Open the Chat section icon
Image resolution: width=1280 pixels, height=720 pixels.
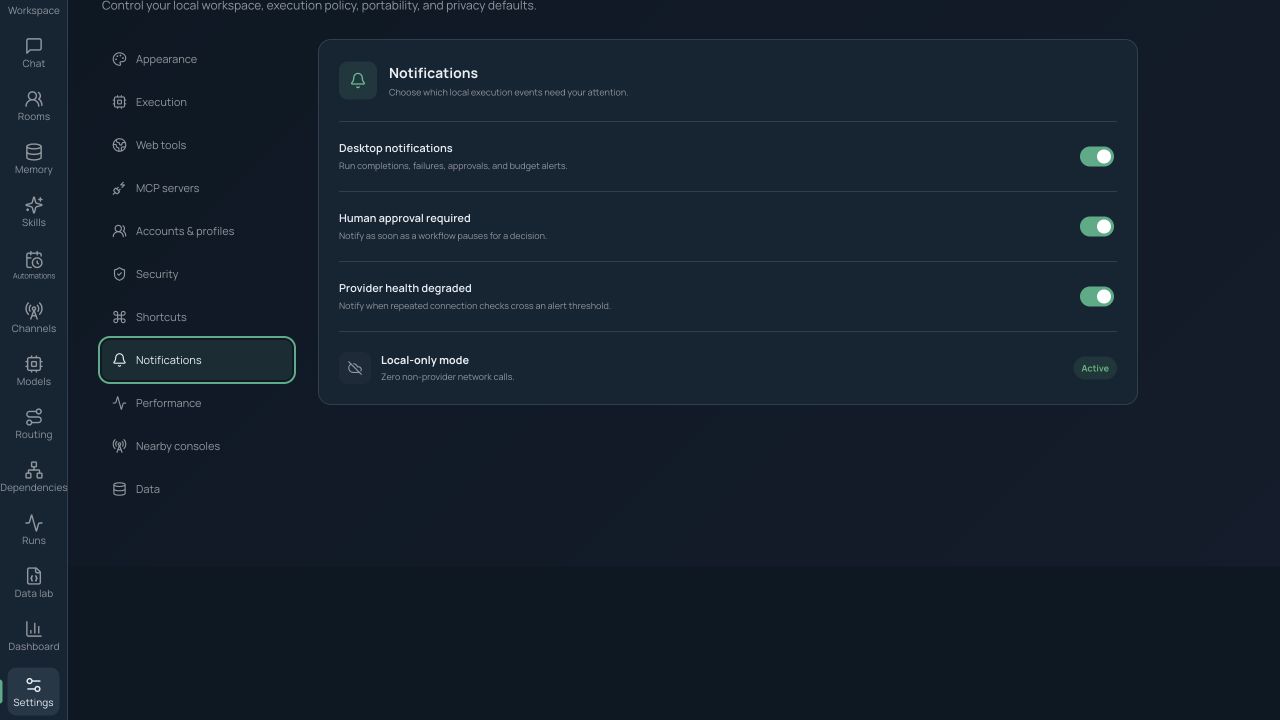(34, 46)
